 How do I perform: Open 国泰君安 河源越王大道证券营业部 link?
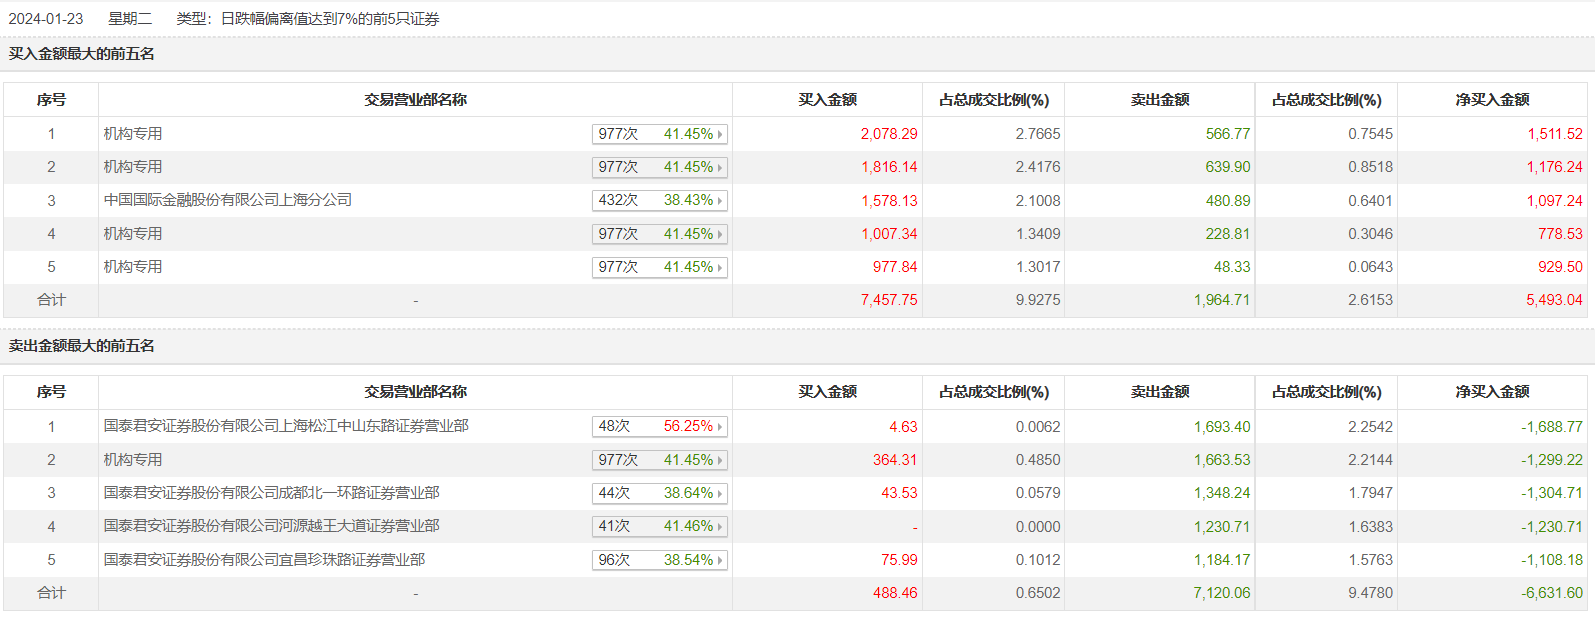pos(272,526)
